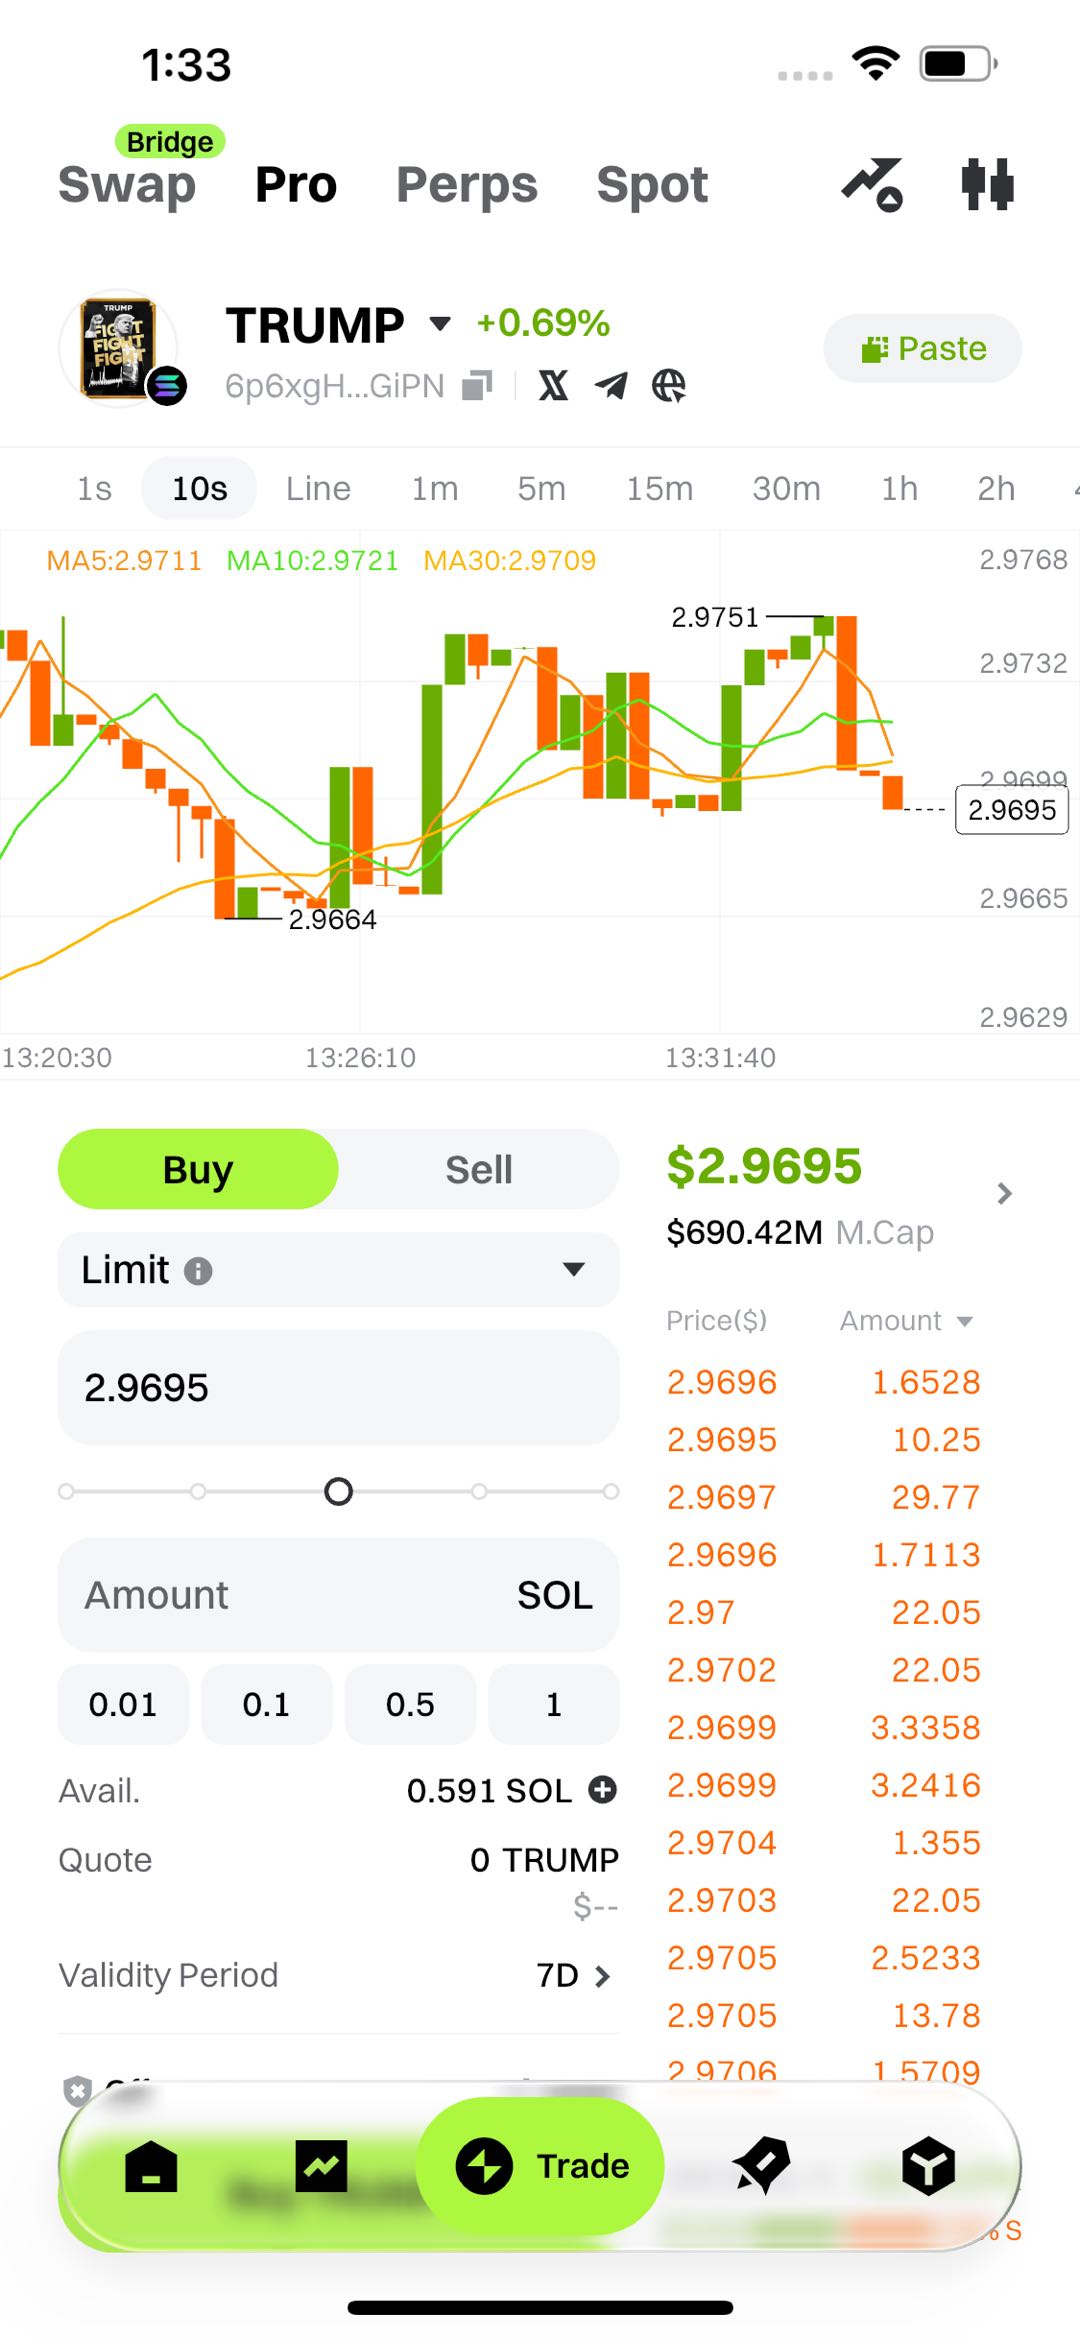Open the token's Telegram link
The width and height of the screenshot is (1080, 2338).
611,385
